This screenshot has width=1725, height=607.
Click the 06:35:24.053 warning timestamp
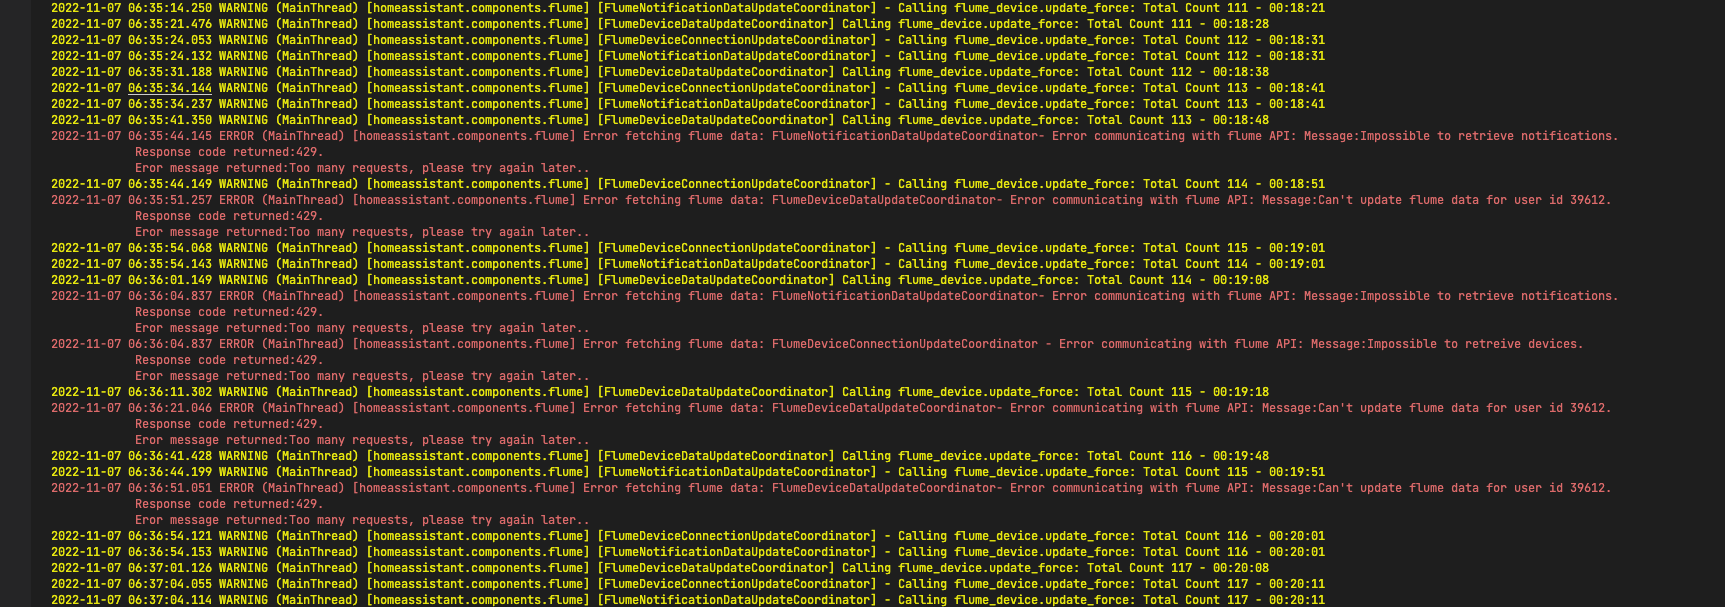point(170,40)
